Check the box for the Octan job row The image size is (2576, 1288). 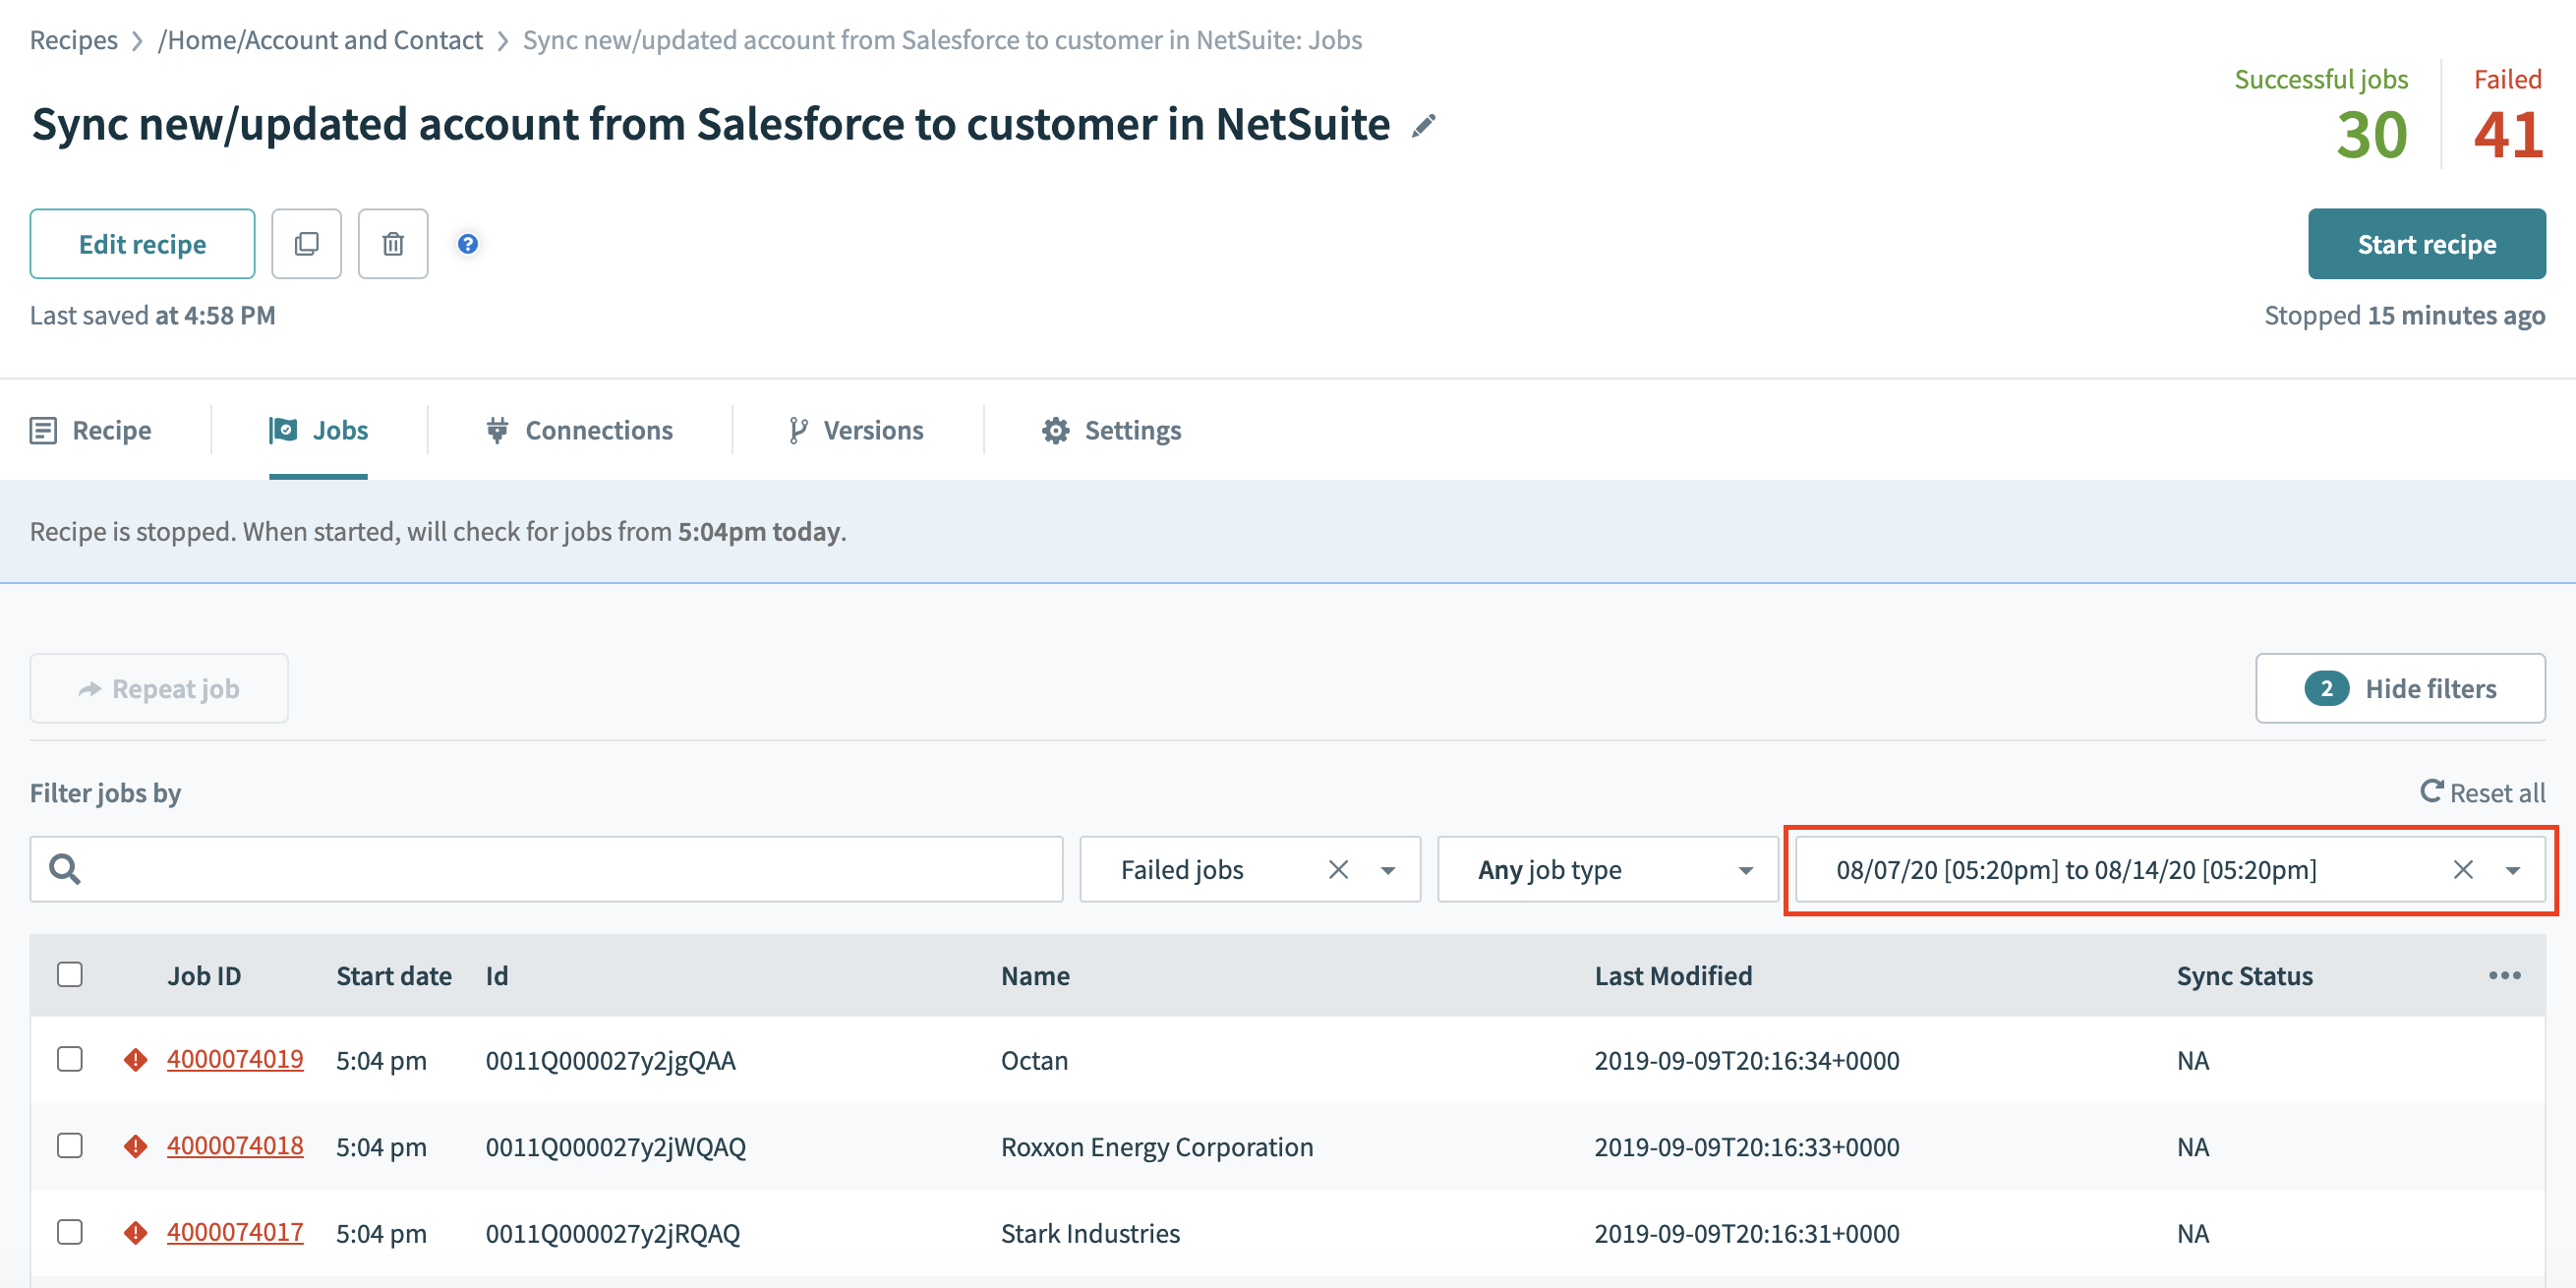click(70, 1059)
